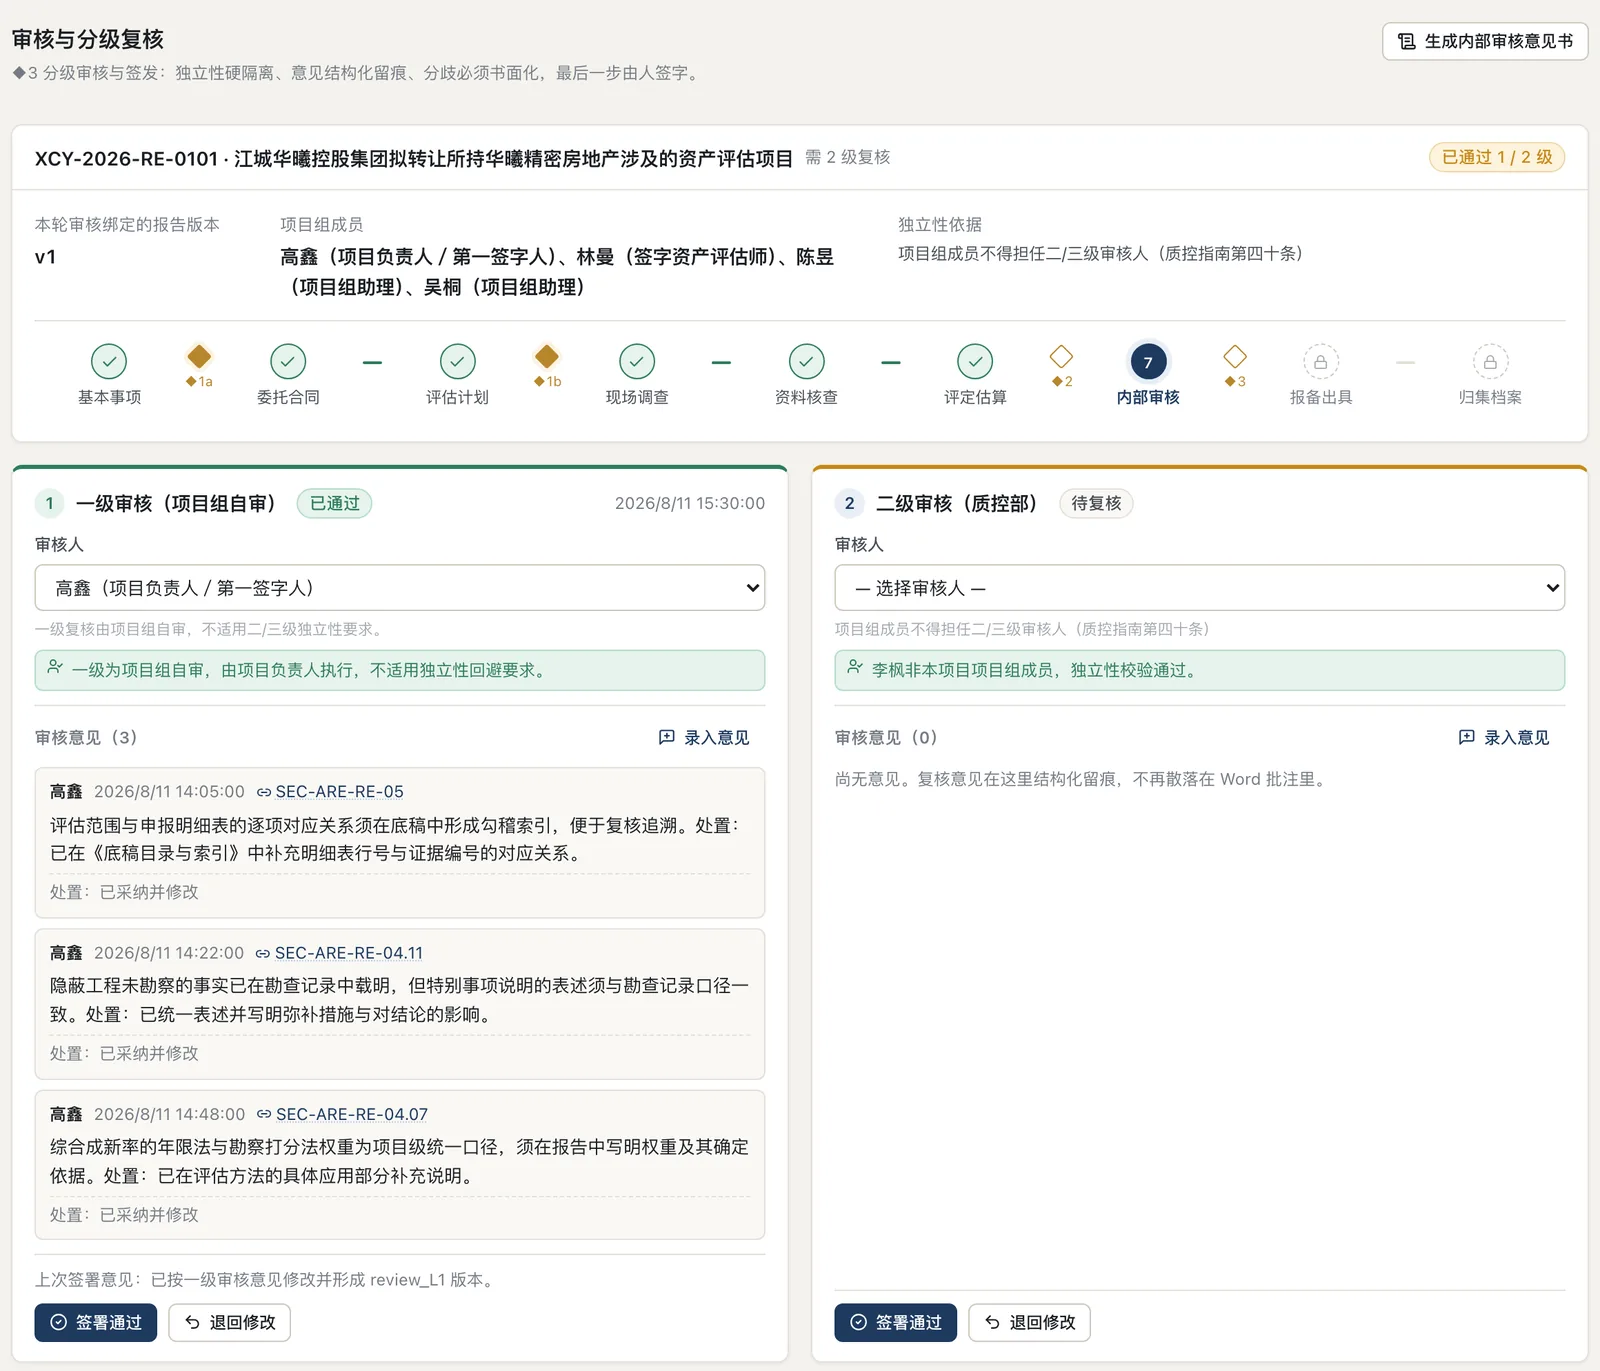This screenshot has height=1371, width=1600.
Task: Click the link icon beside SEC-ARE-RE-04.07
Action: (x=264, y=1115)
